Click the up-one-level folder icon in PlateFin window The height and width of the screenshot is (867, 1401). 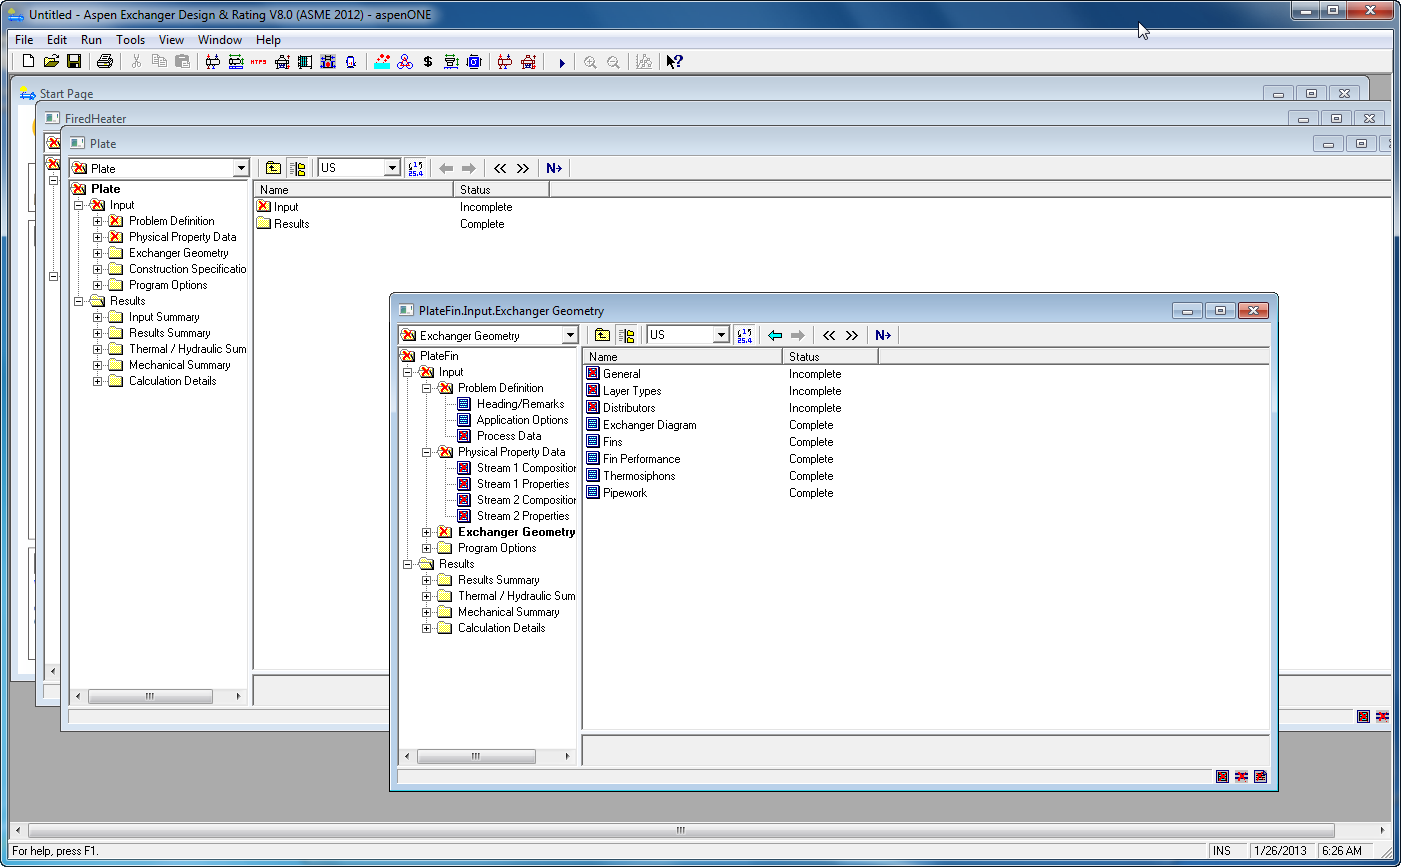pos(602,335)
